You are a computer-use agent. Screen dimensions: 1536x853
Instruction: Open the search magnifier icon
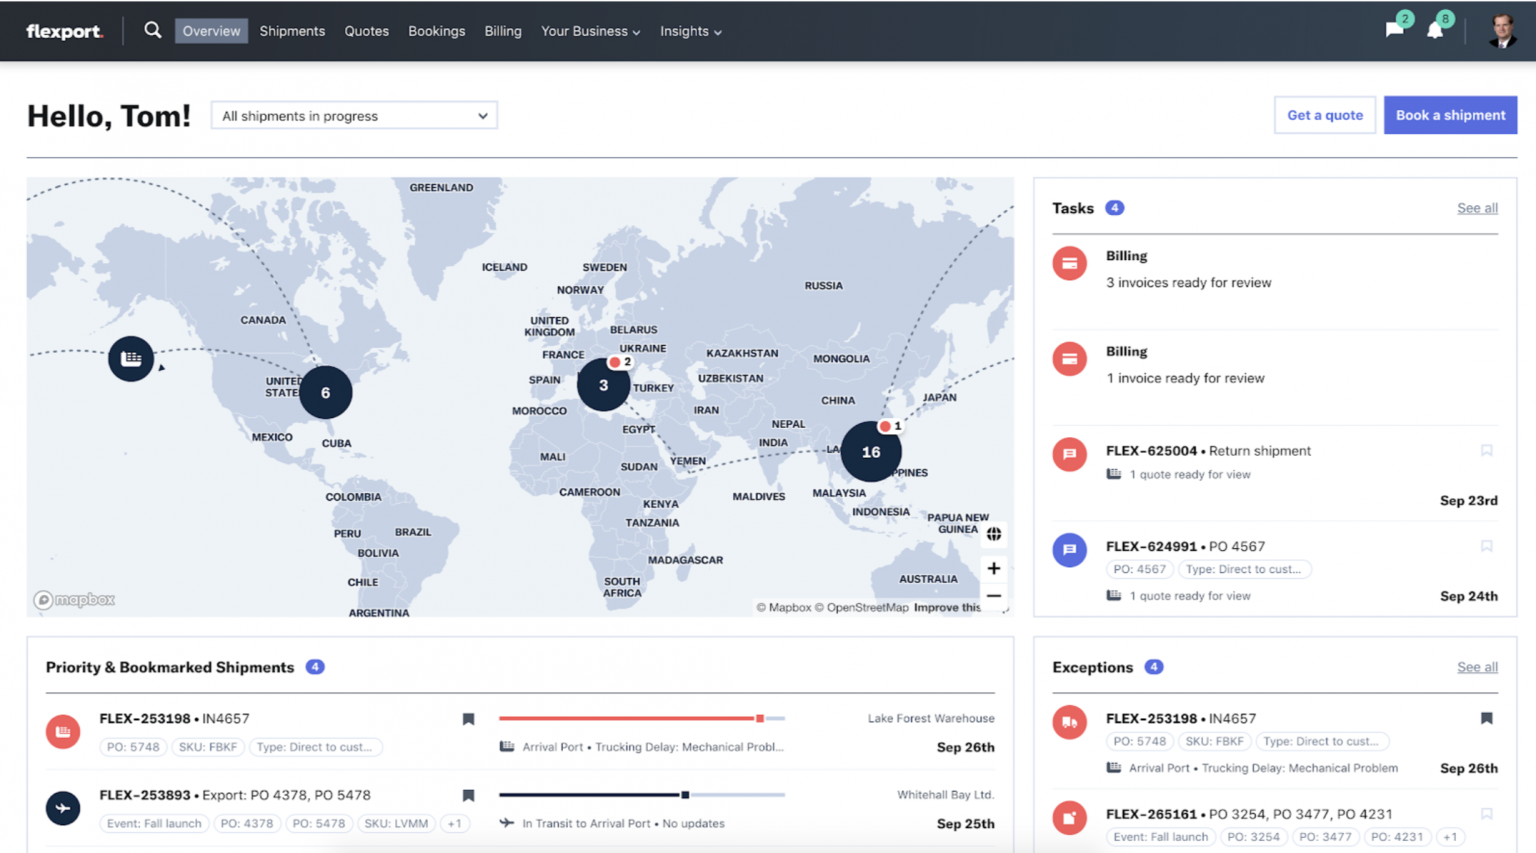152,30
